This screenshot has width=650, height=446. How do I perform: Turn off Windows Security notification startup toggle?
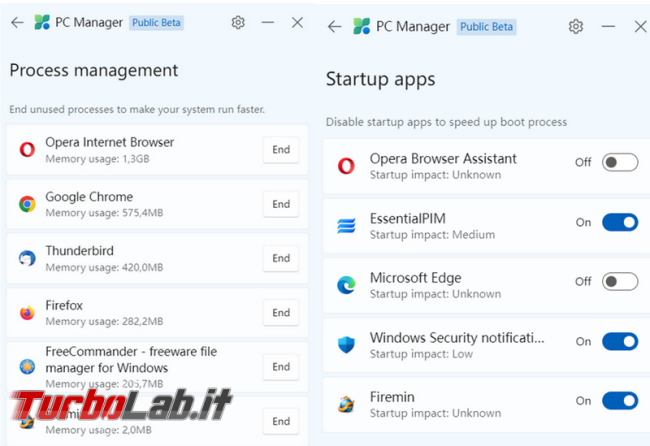620,342
